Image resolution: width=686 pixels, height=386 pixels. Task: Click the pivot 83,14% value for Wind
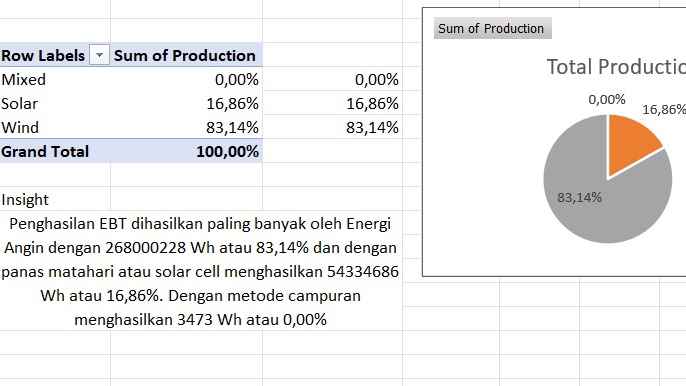pyautogui.click(x=186, y=127)
